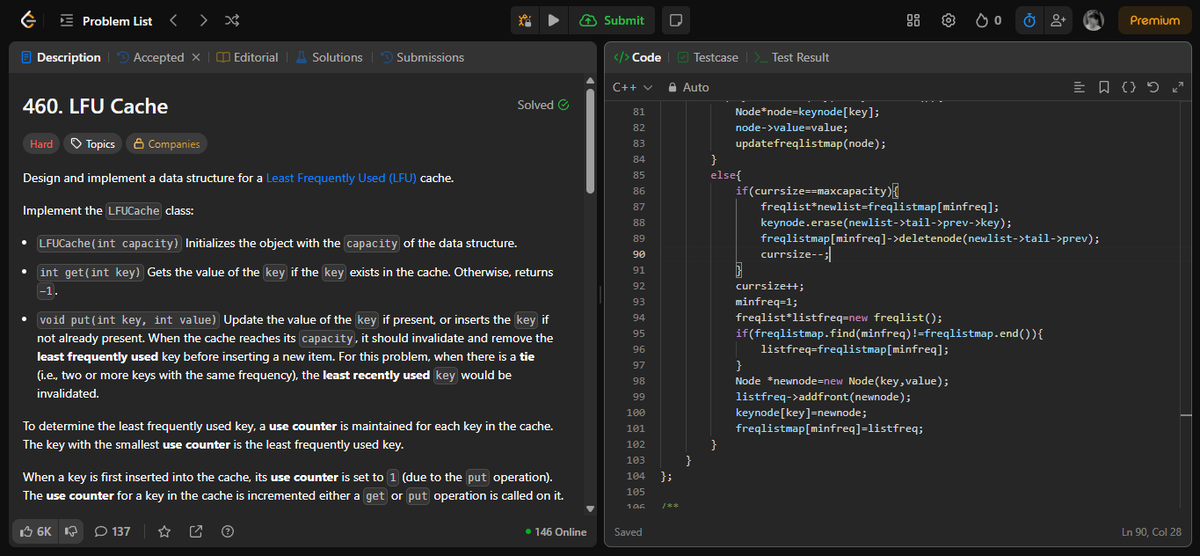Pick a random problem with shuffle icon
Viewport: 1200px width, 556px height.
233,20
